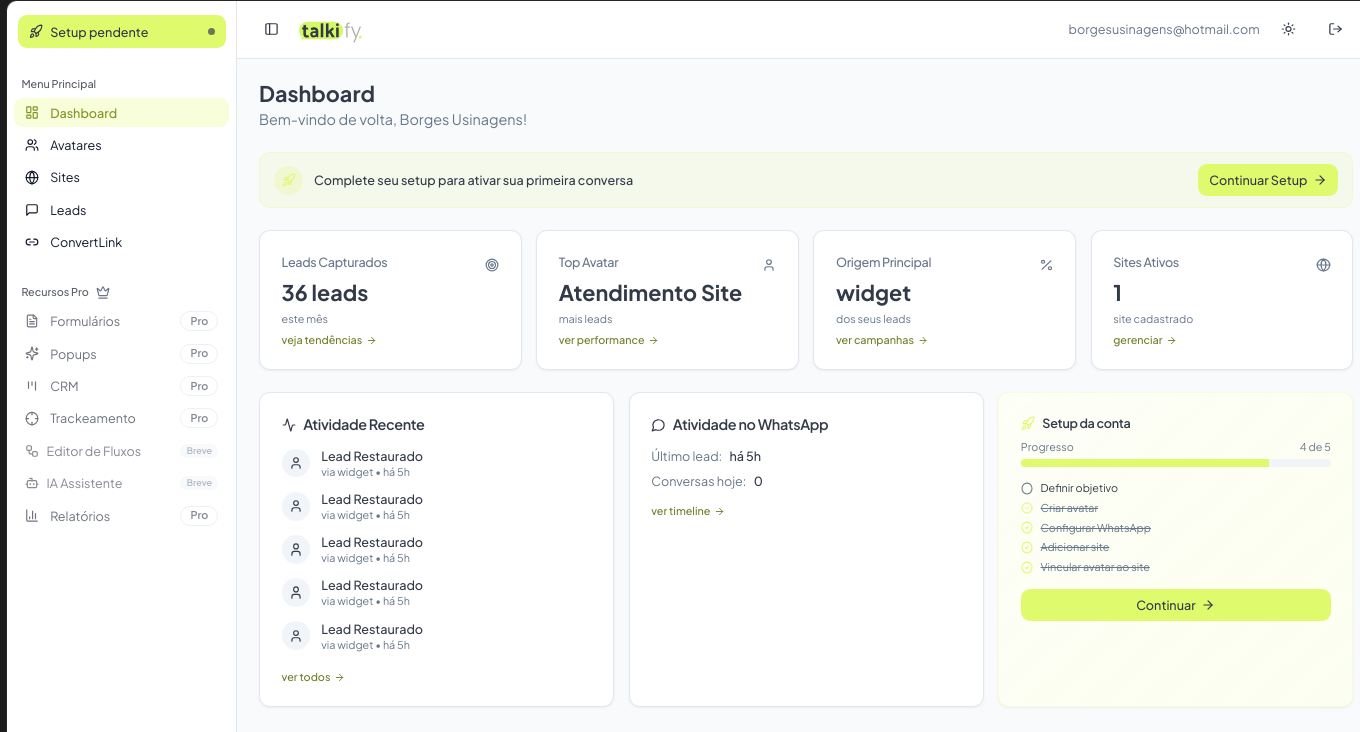Go to Sites menu item
Screen dimensions: 1360x732
122,177
